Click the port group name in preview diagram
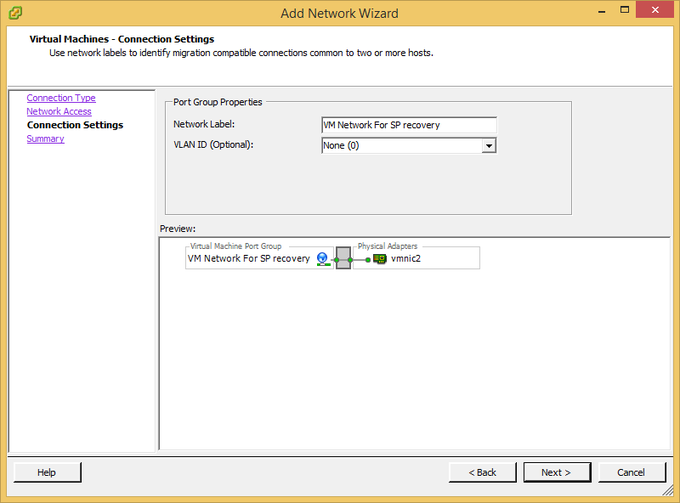 [x=249, y=259]
